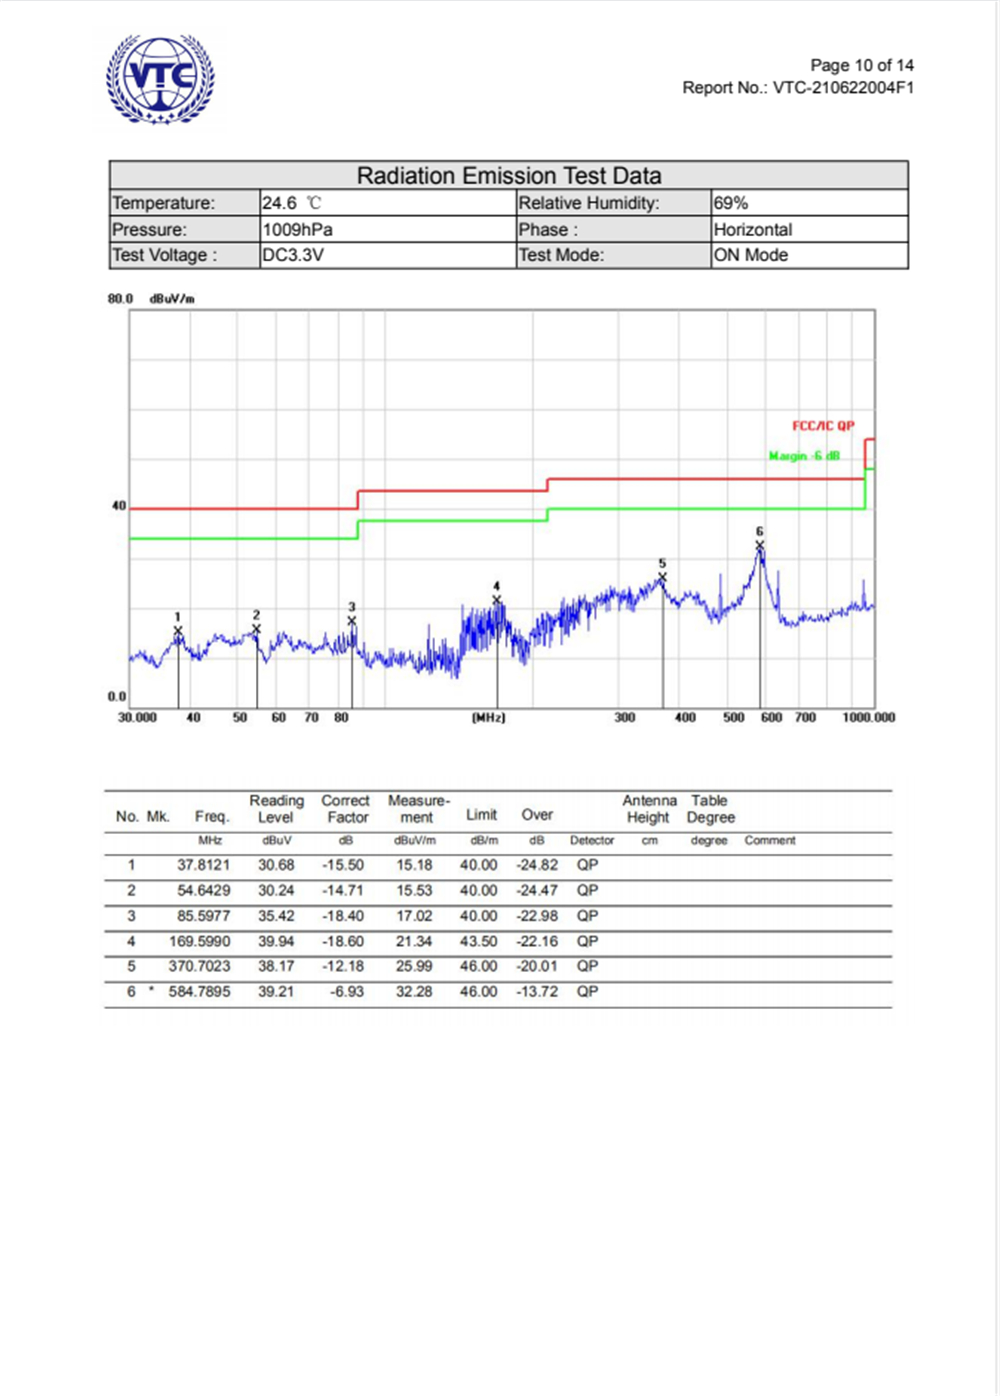Viewport: 1000px width, 1396px height.
Task: Click the '30.000' x-axis start label
Action: [137, 718]
